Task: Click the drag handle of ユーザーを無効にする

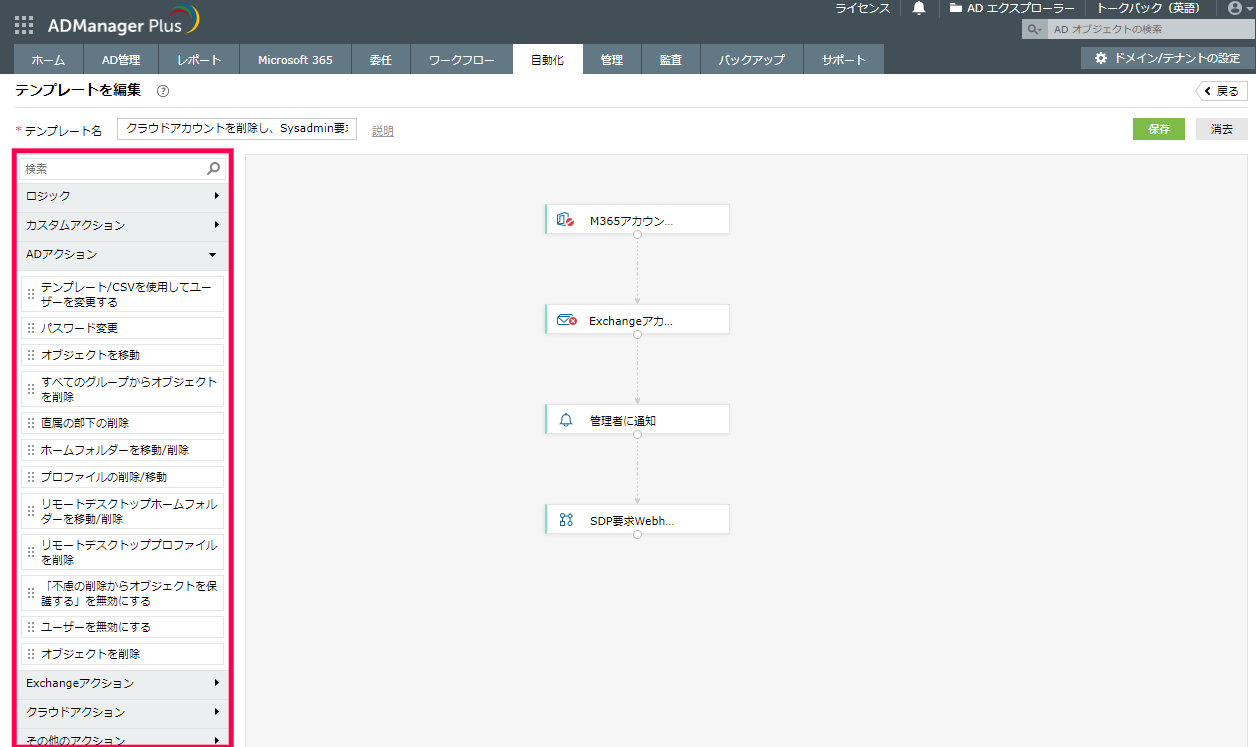Action: pos(31,627)
